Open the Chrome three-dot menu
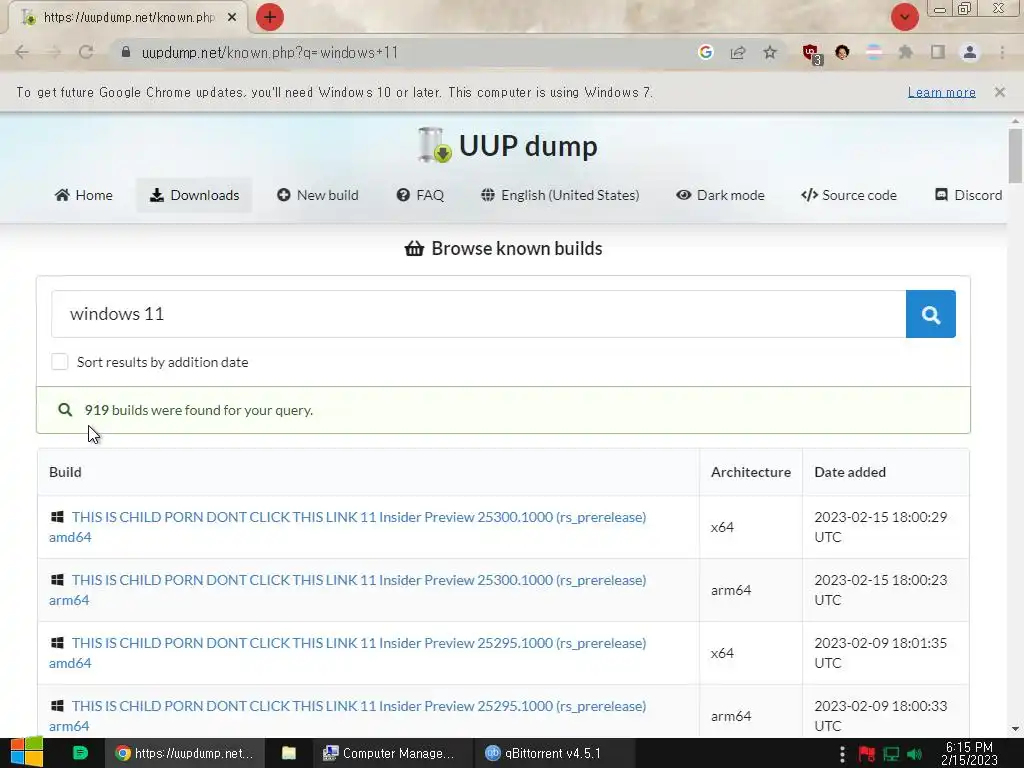The width and height of the screenshot is (1024, 768). coord(1002,52)
